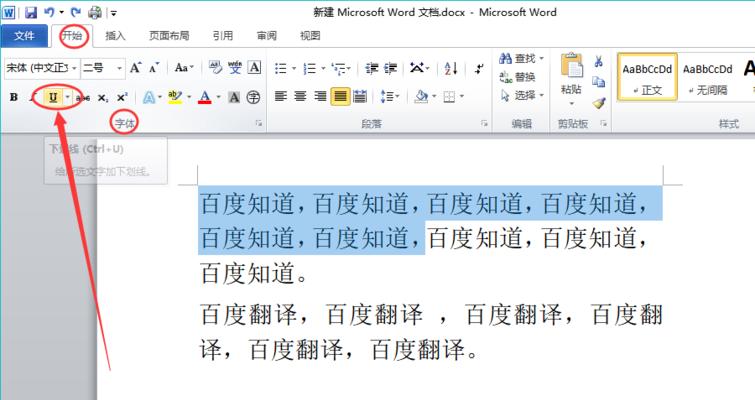Click the large 粘贴 paste button
The image size is (755, 400).
tap(572, 73)
